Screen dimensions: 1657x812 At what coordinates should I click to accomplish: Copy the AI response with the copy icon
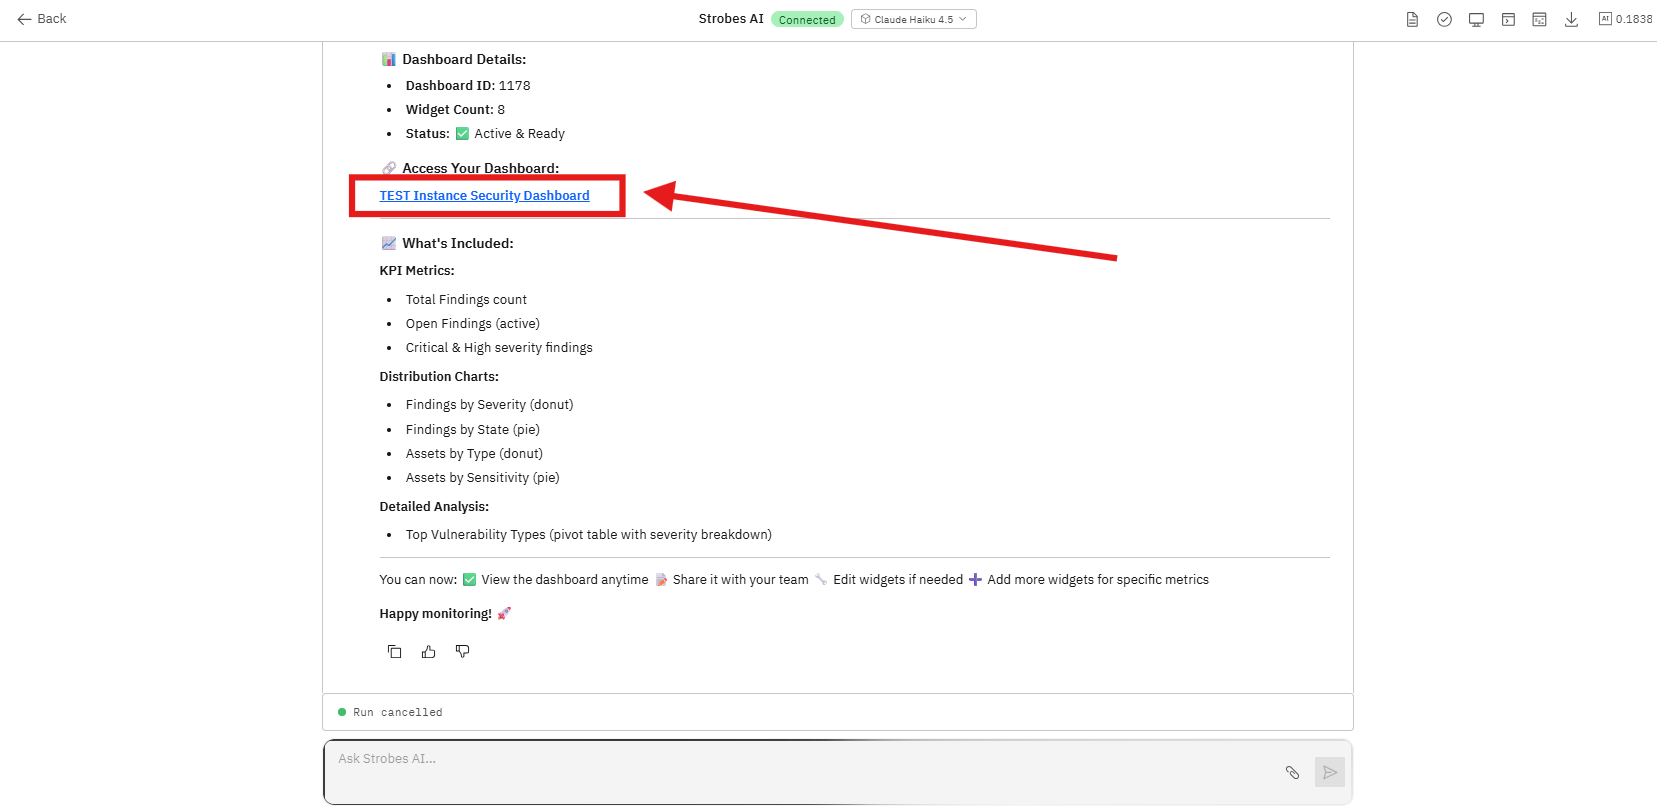tap(394, 651)
